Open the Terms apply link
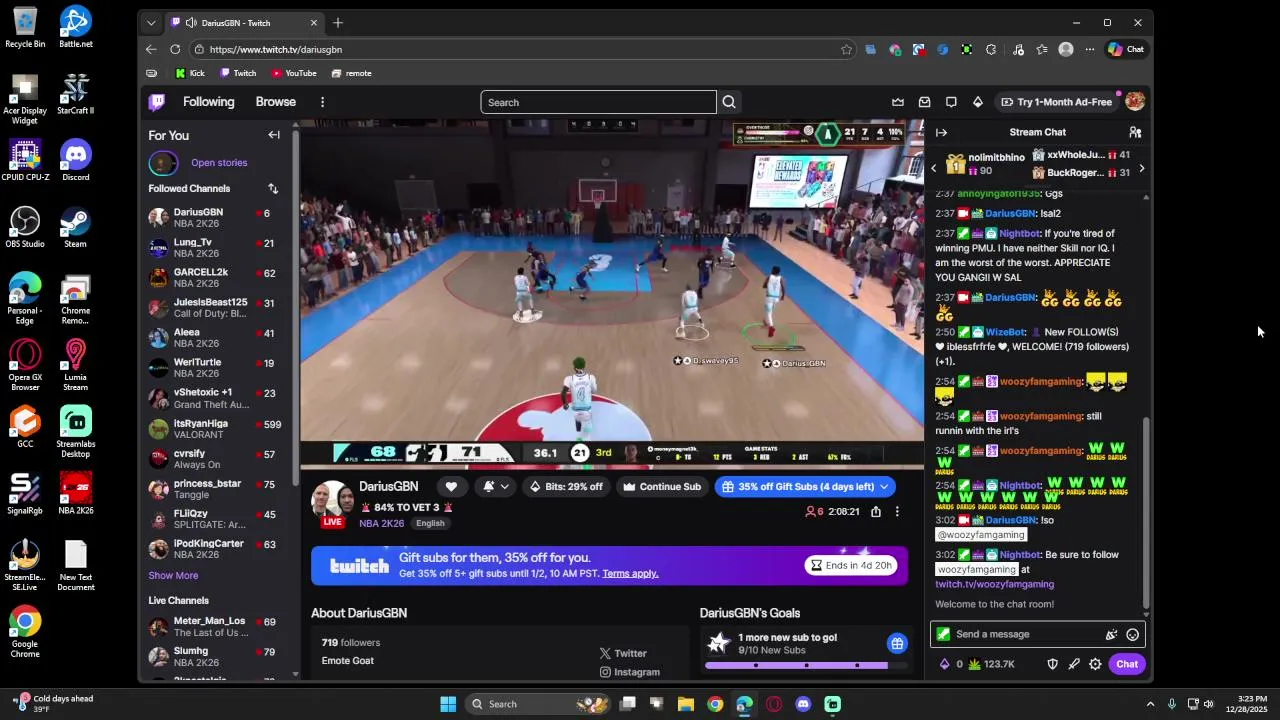Viewport: 1280px width, 720px height. point(630,574)
